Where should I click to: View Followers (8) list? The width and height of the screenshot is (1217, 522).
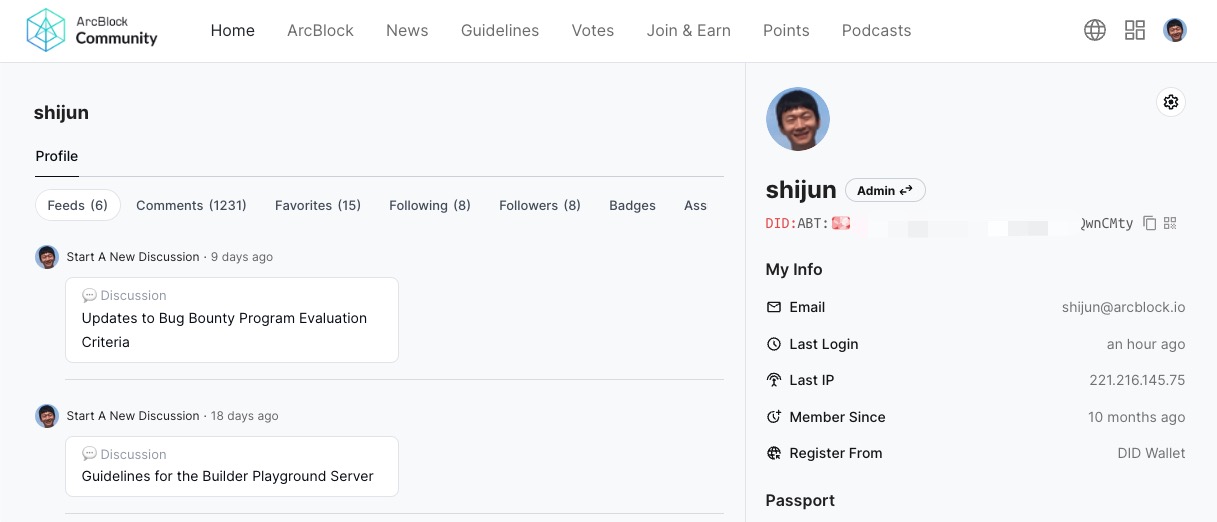click(x=540, y=205)
